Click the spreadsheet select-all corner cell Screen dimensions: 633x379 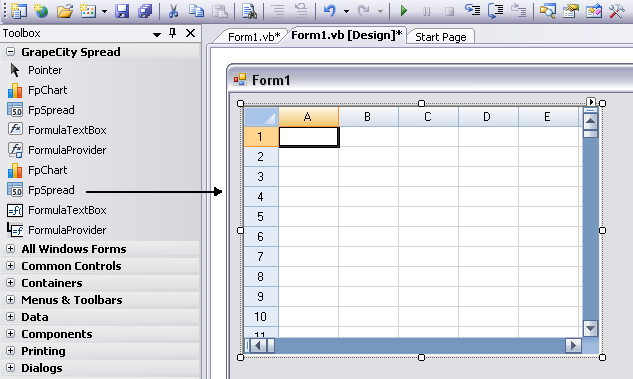click(261, 117)
